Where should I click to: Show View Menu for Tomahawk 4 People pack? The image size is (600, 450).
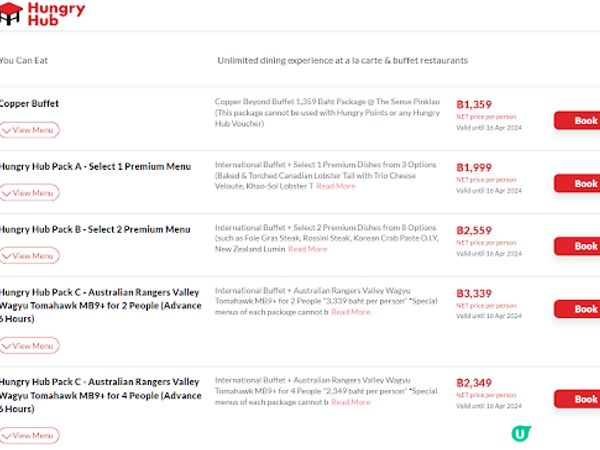pos(30,436)
